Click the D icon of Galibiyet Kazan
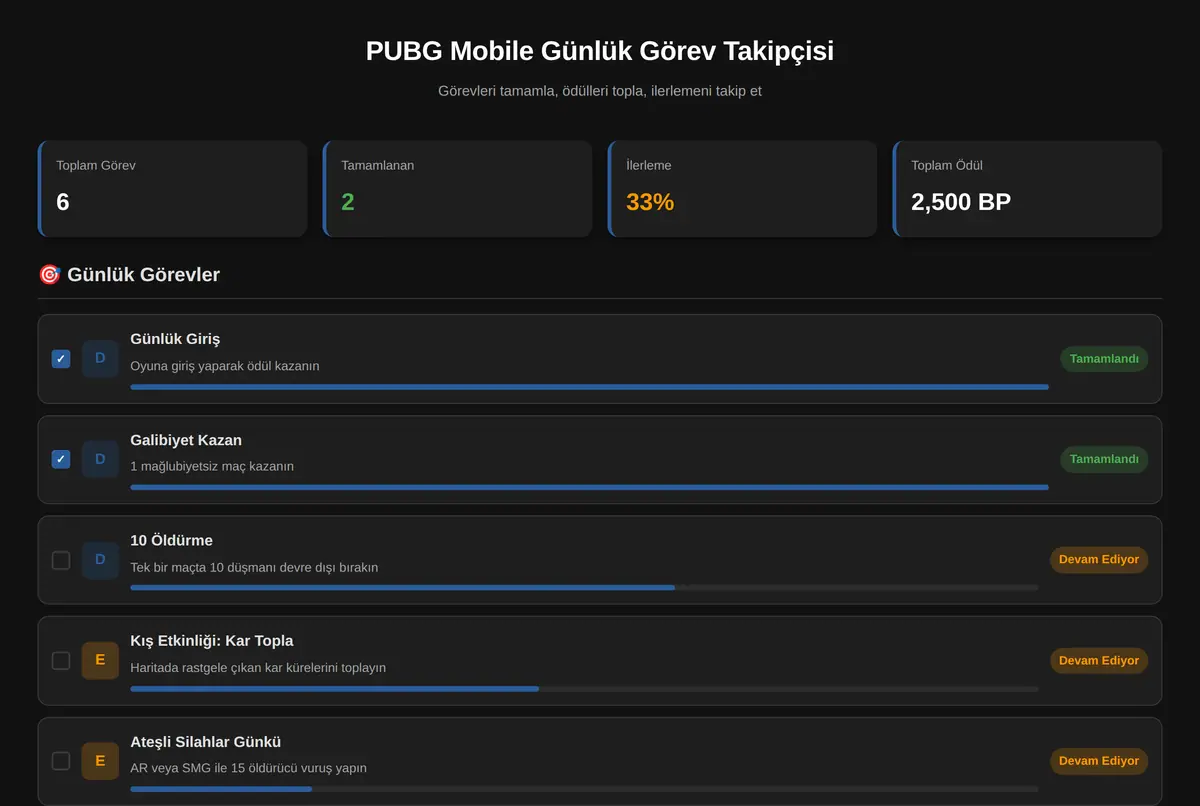This screenshot has width=1200, height=806. tap(100, 460)
